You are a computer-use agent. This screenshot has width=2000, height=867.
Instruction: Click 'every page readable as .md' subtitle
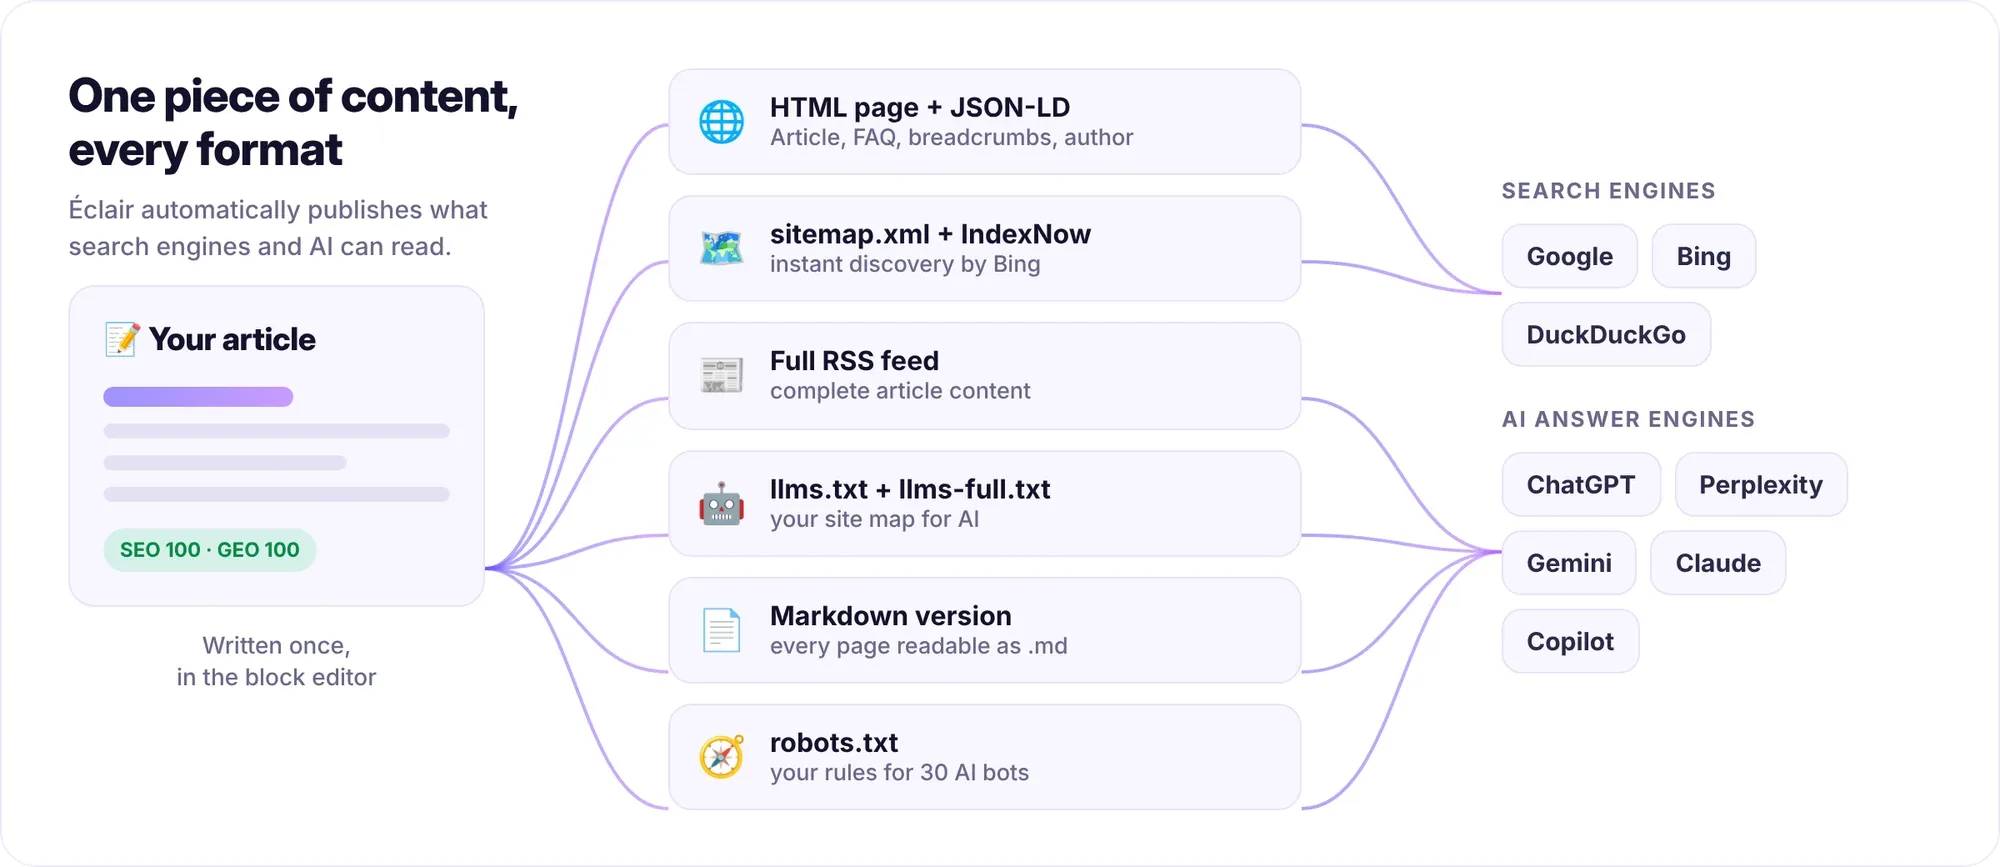(x=918, y=646)
